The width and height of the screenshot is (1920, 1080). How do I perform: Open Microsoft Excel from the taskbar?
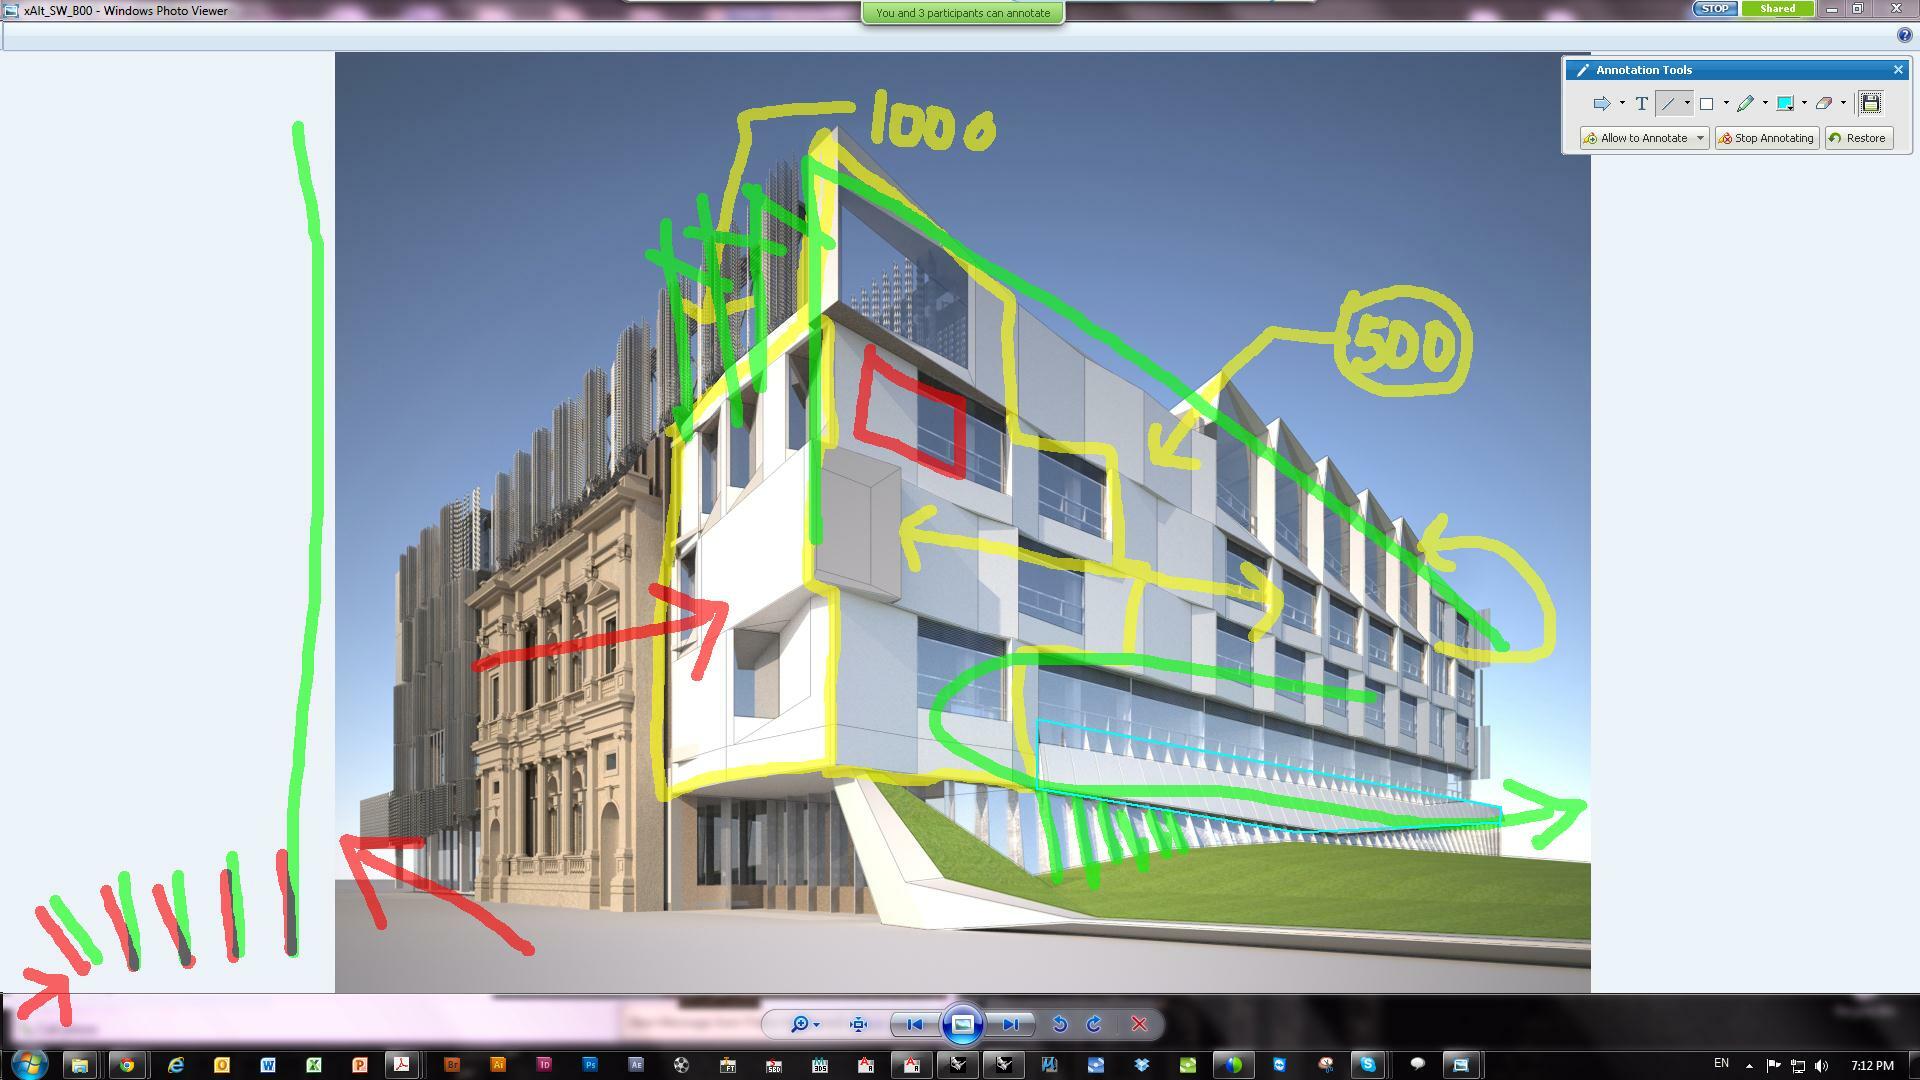click(314, 1065)
